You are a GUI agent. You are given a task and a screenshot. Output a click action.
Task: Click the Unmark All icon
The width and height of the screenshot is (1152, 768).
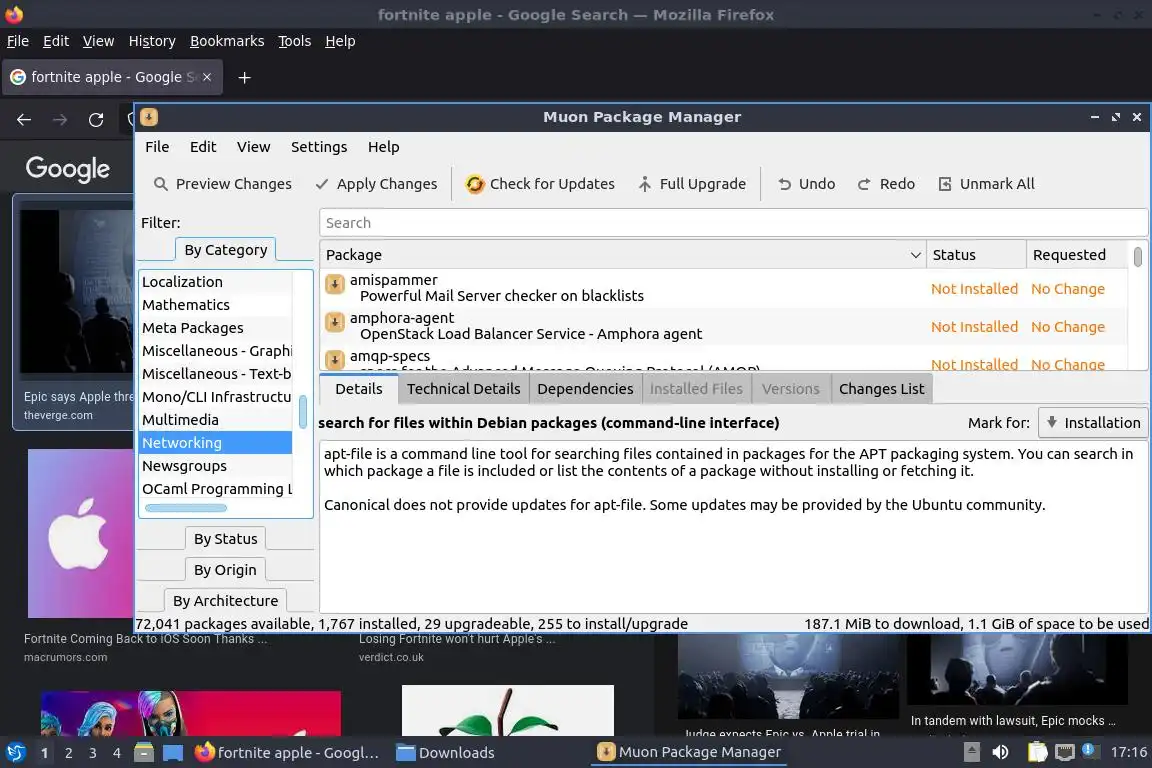point(945,184)
